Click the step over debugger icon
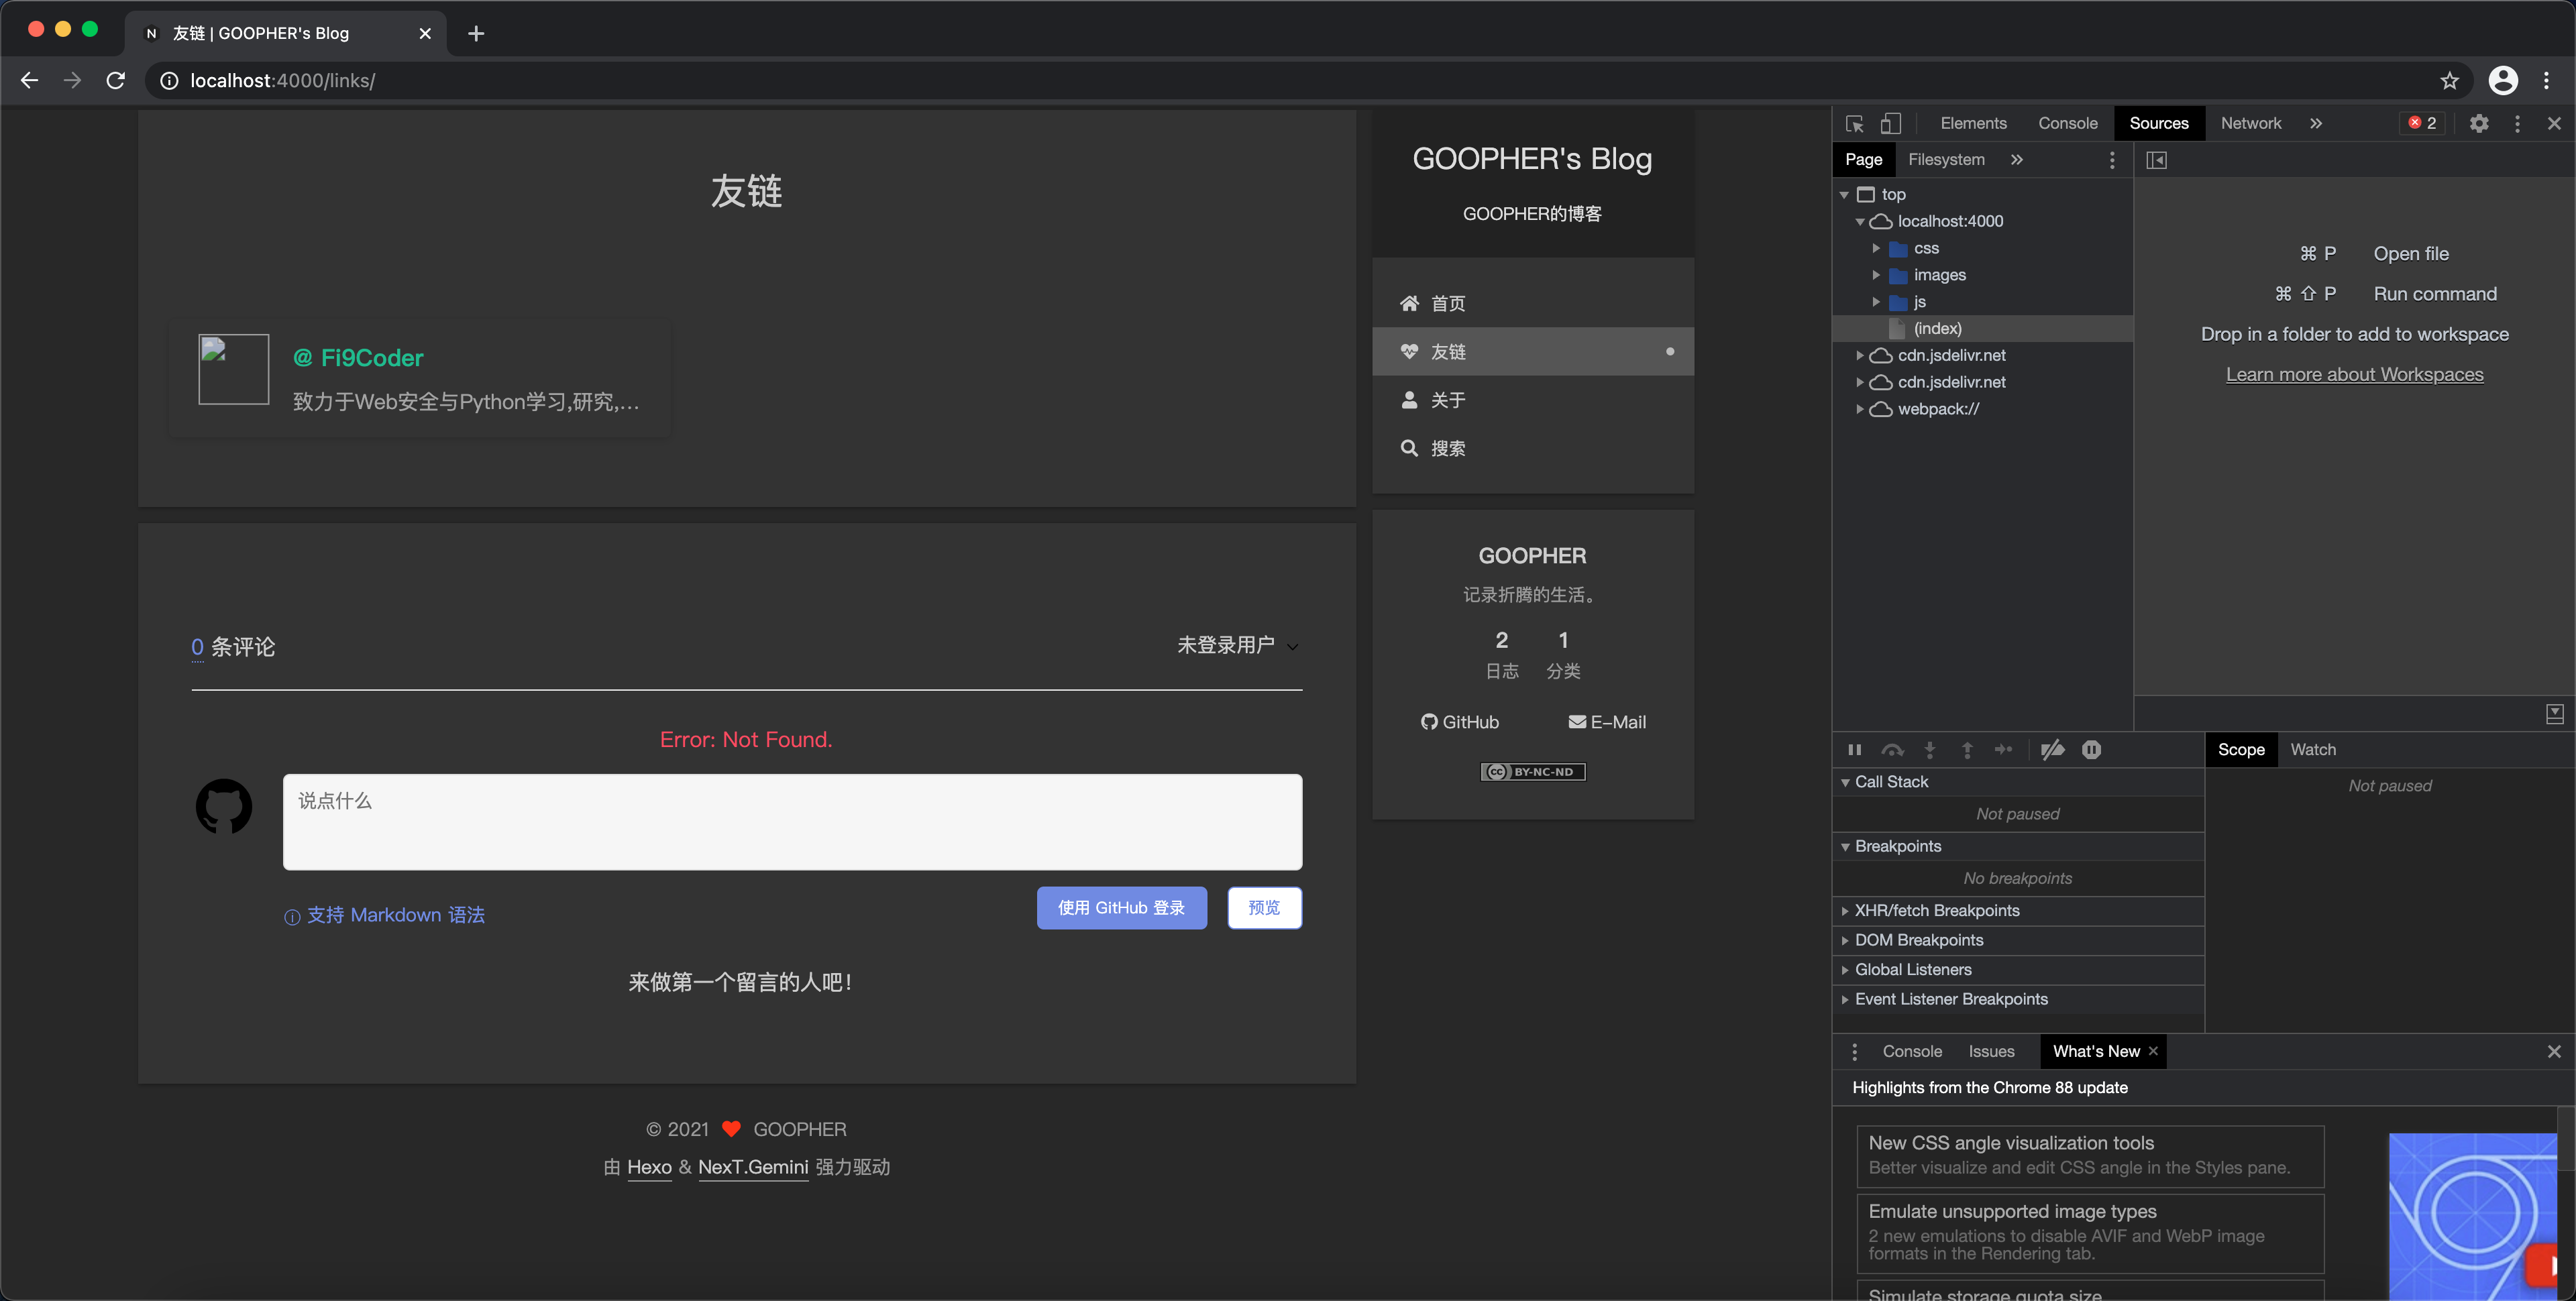Image resolution: width=2576 pixels, height=1301 pixels. tap(1892, 750)
